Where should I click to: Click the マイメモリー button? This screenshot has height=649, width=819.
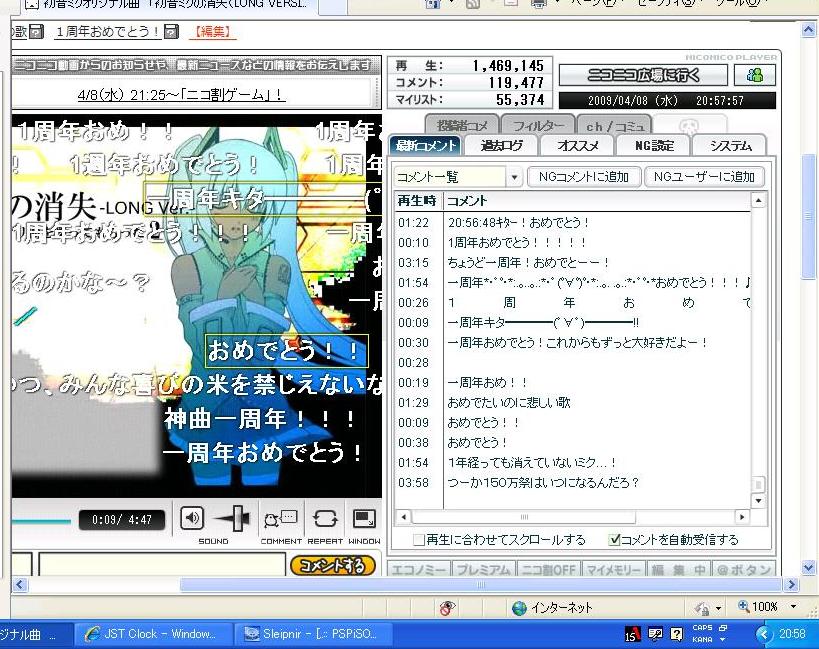613,570
